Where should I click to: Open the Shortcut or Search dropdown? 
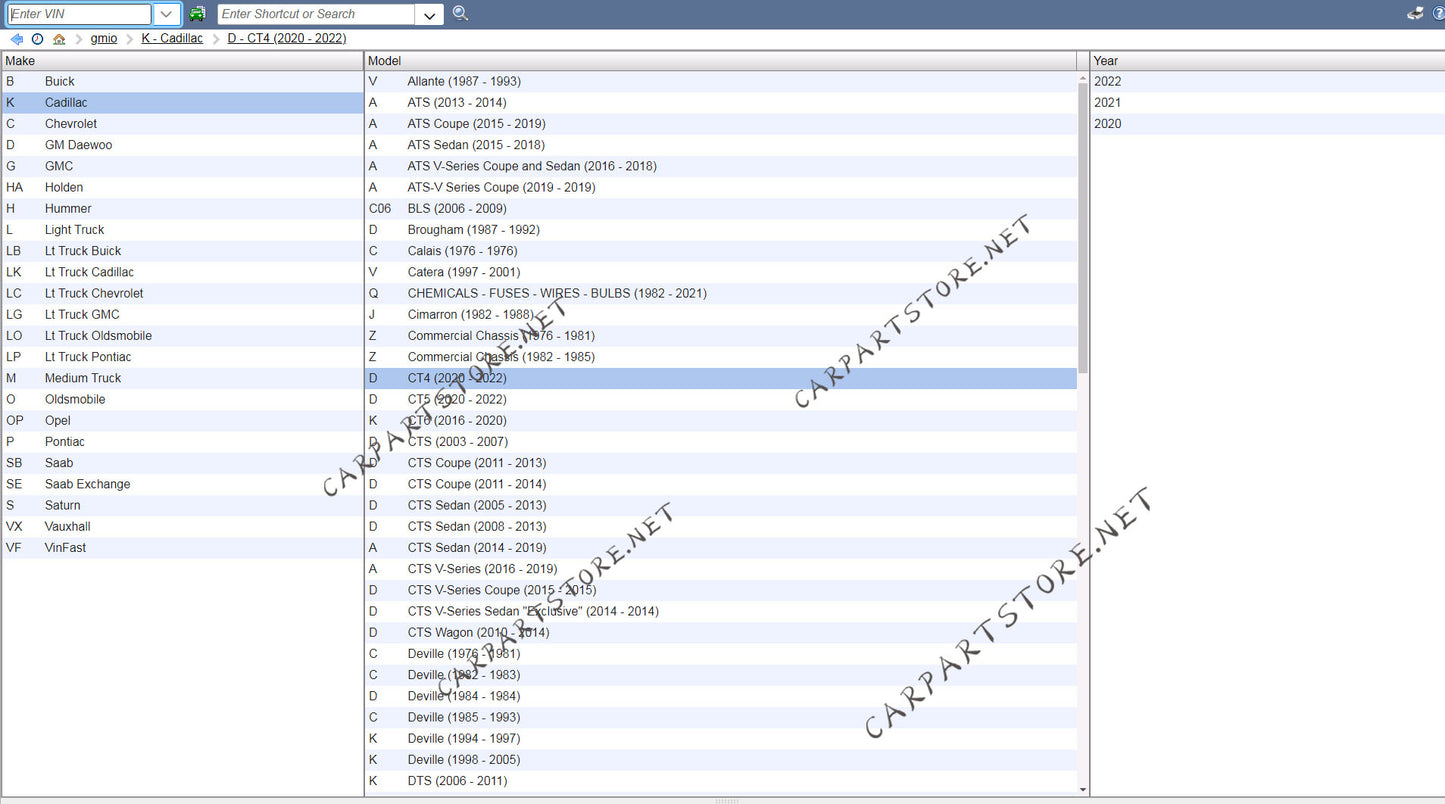[x=429, y=14]
